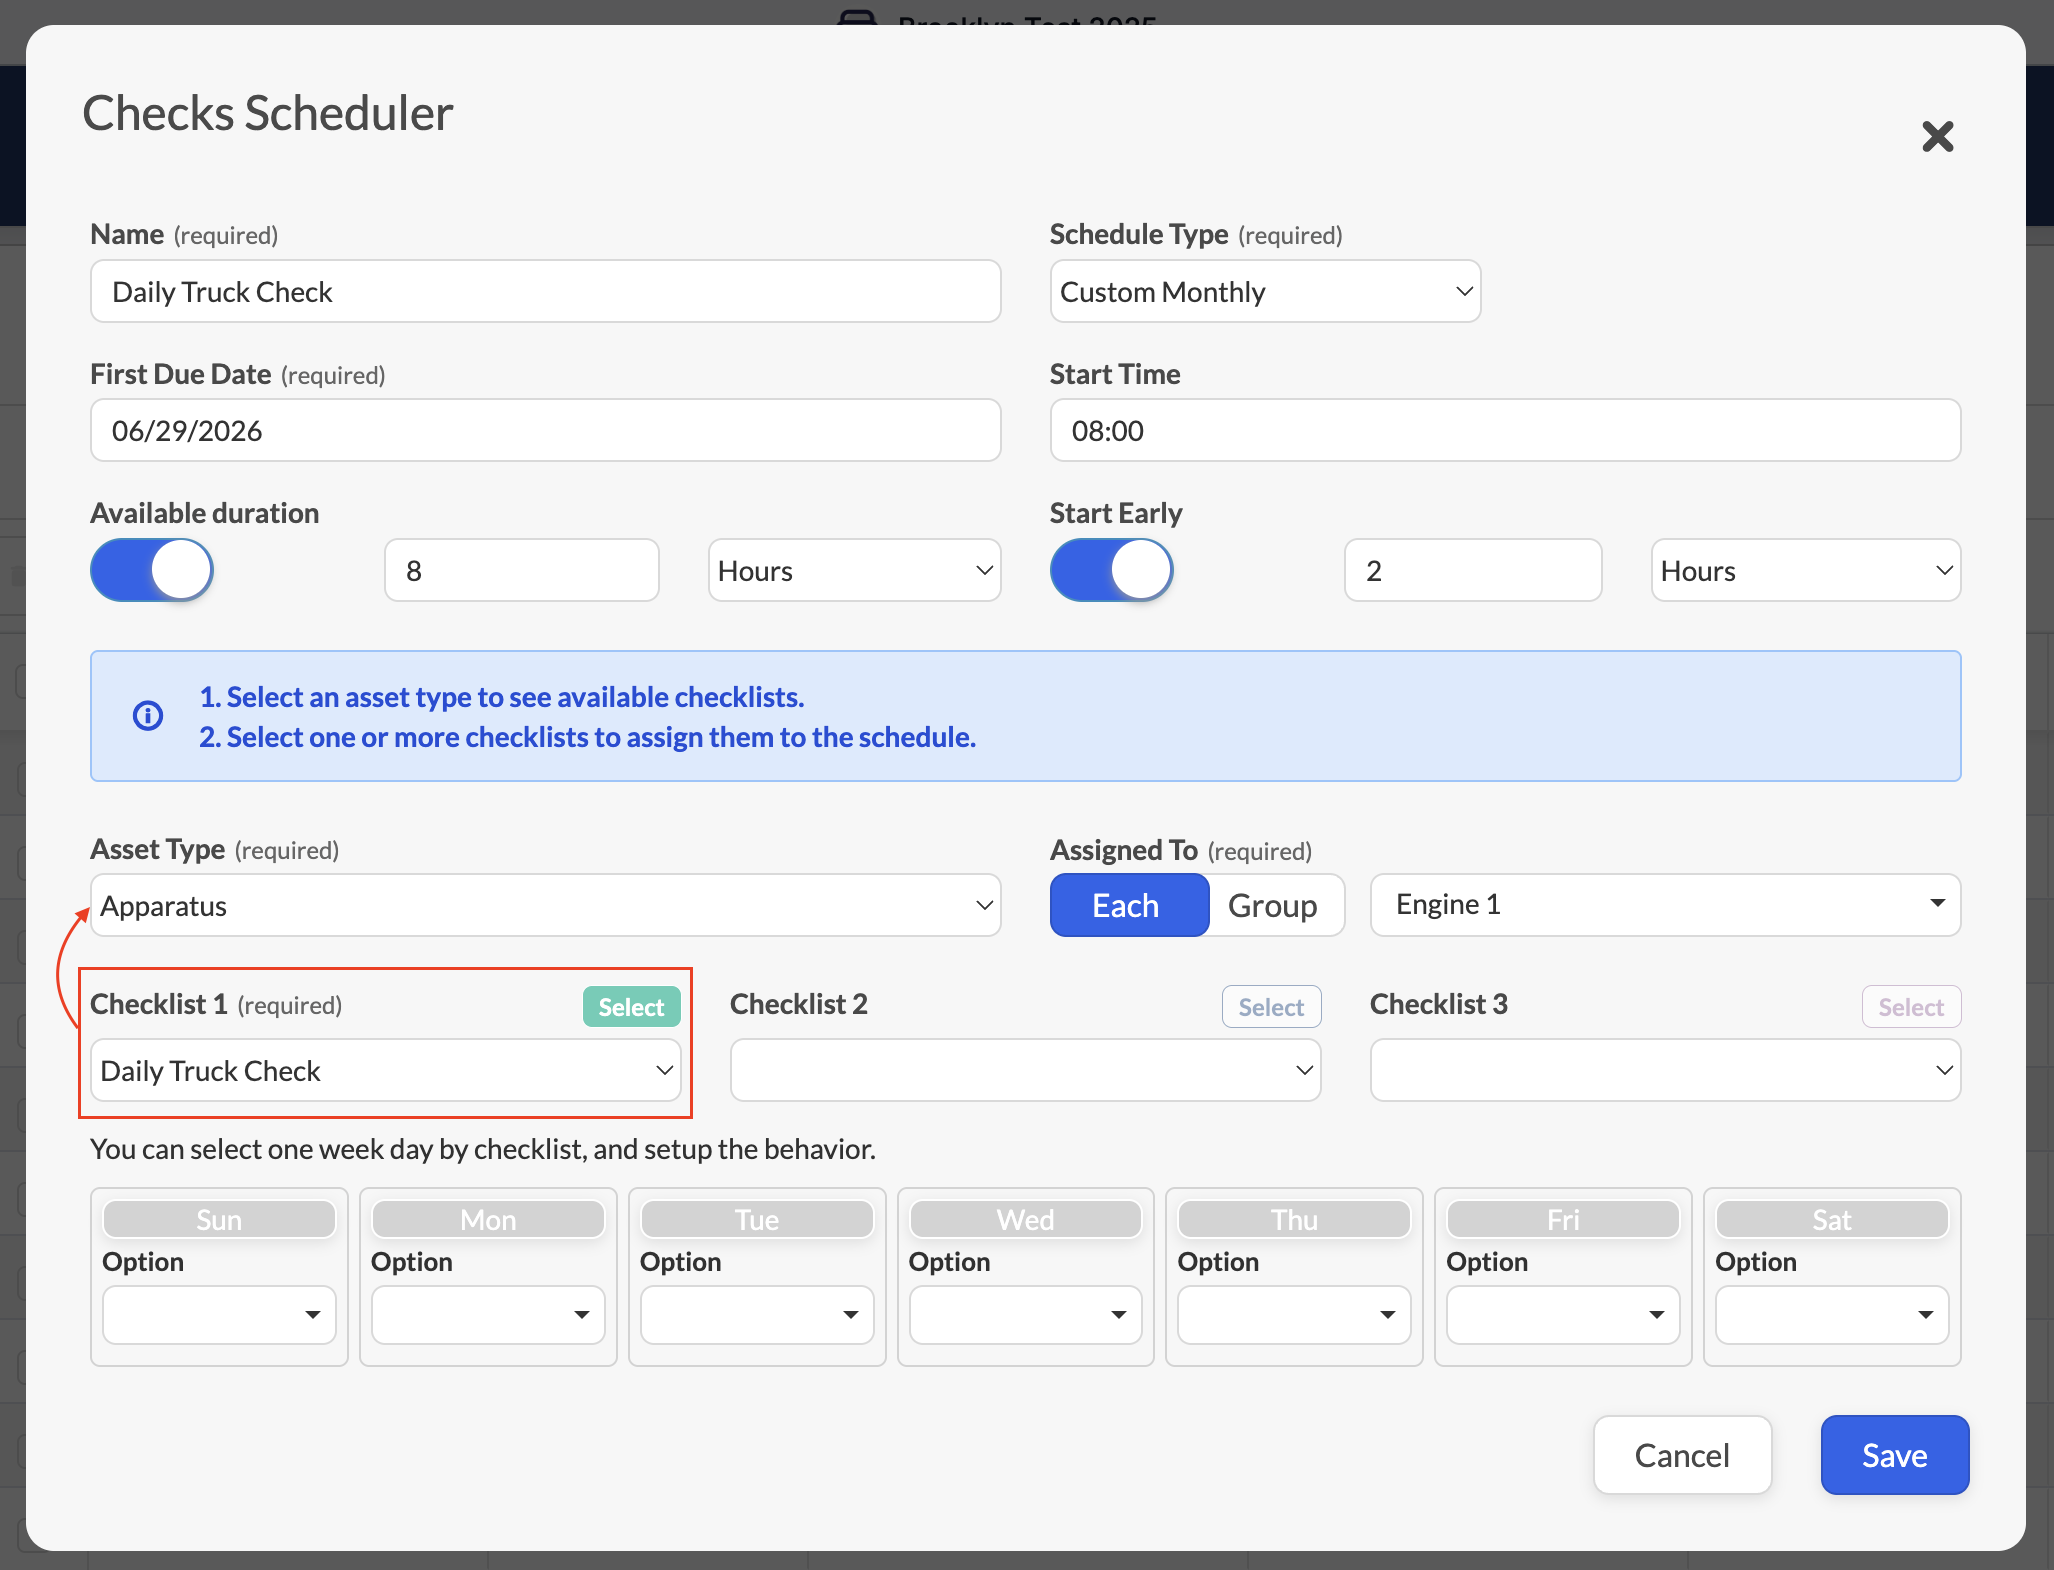2054x1570 pixels.
Task: Toggle the Thu weekday button
Action: click(1294, 1219)
